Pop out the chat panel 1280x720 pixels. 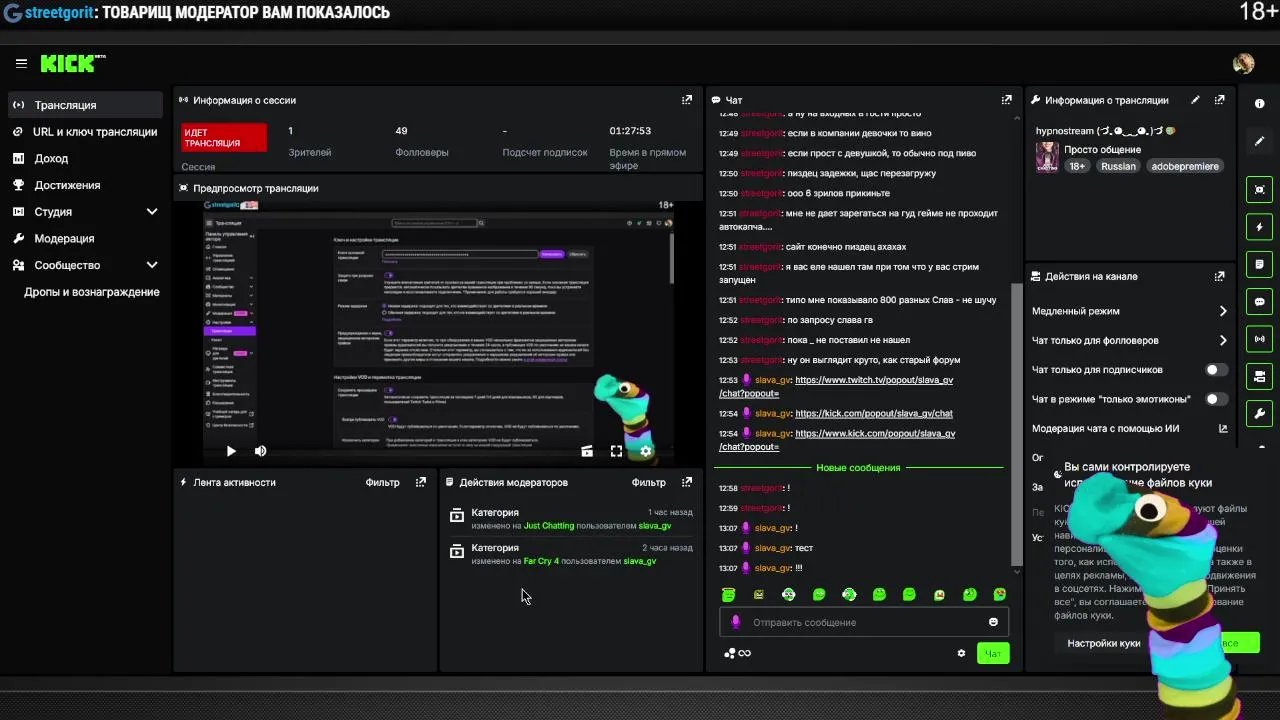(1006, 100)
